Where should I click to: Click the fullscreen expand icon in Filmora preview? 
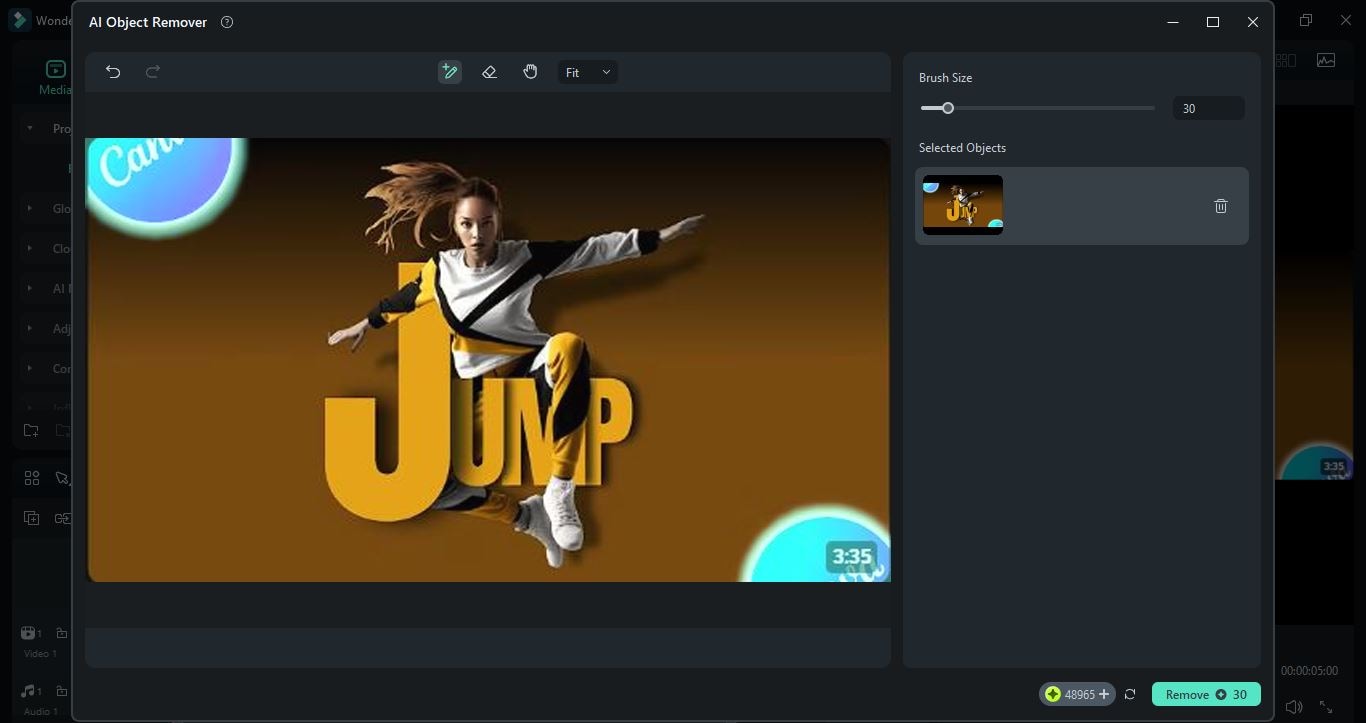(x=1326, y=707)
